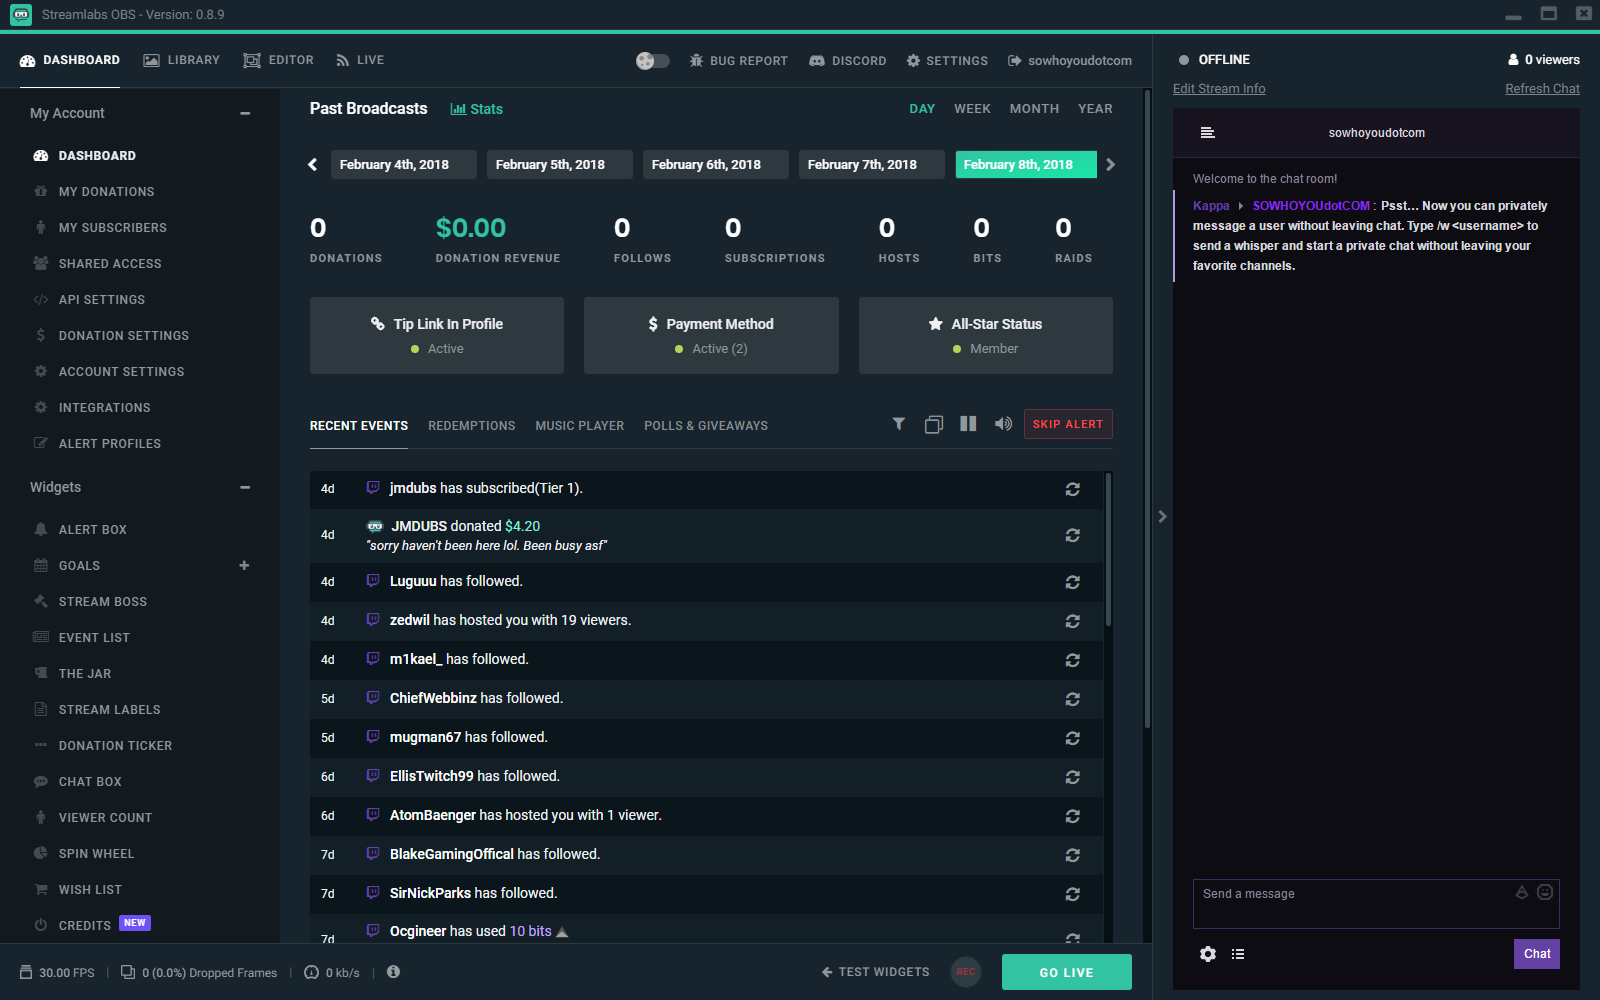Viewport: 1600px width, 1000px height.
Task: Select the February 4th, 2018 broadcast
Action: [404, 165]
